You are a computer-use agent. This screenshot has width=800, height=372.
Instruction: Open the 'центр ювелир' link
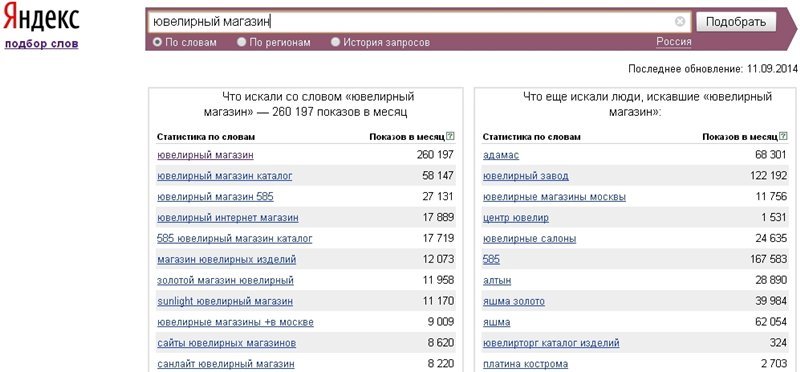point(516,217)
